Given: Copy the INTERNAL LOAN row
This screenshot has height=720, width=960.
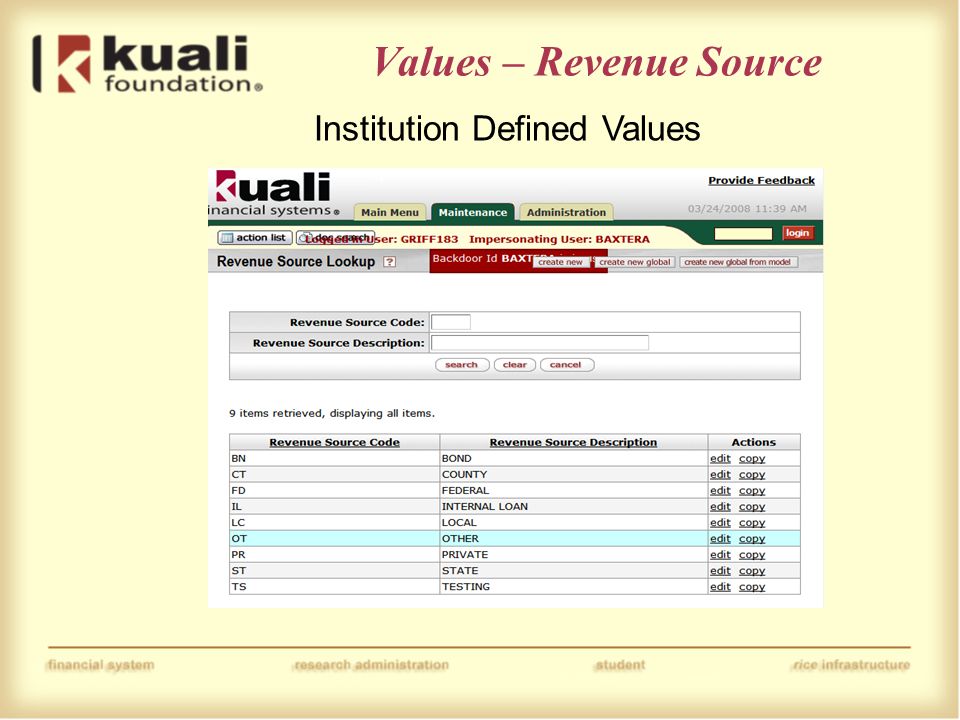Looking at the screenshot, I should click(752, 506).
